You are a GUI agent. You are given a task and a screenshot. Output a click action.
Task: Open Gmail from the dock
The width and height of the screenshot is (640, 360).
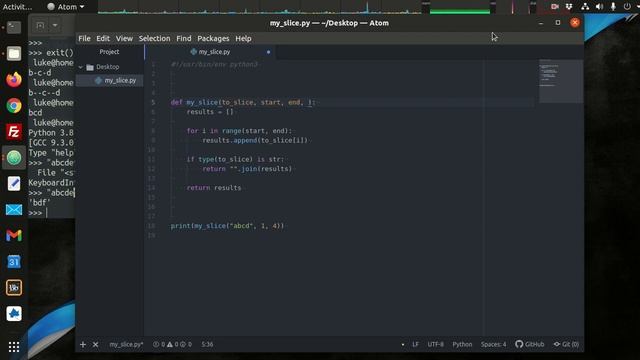pos(14,236)
